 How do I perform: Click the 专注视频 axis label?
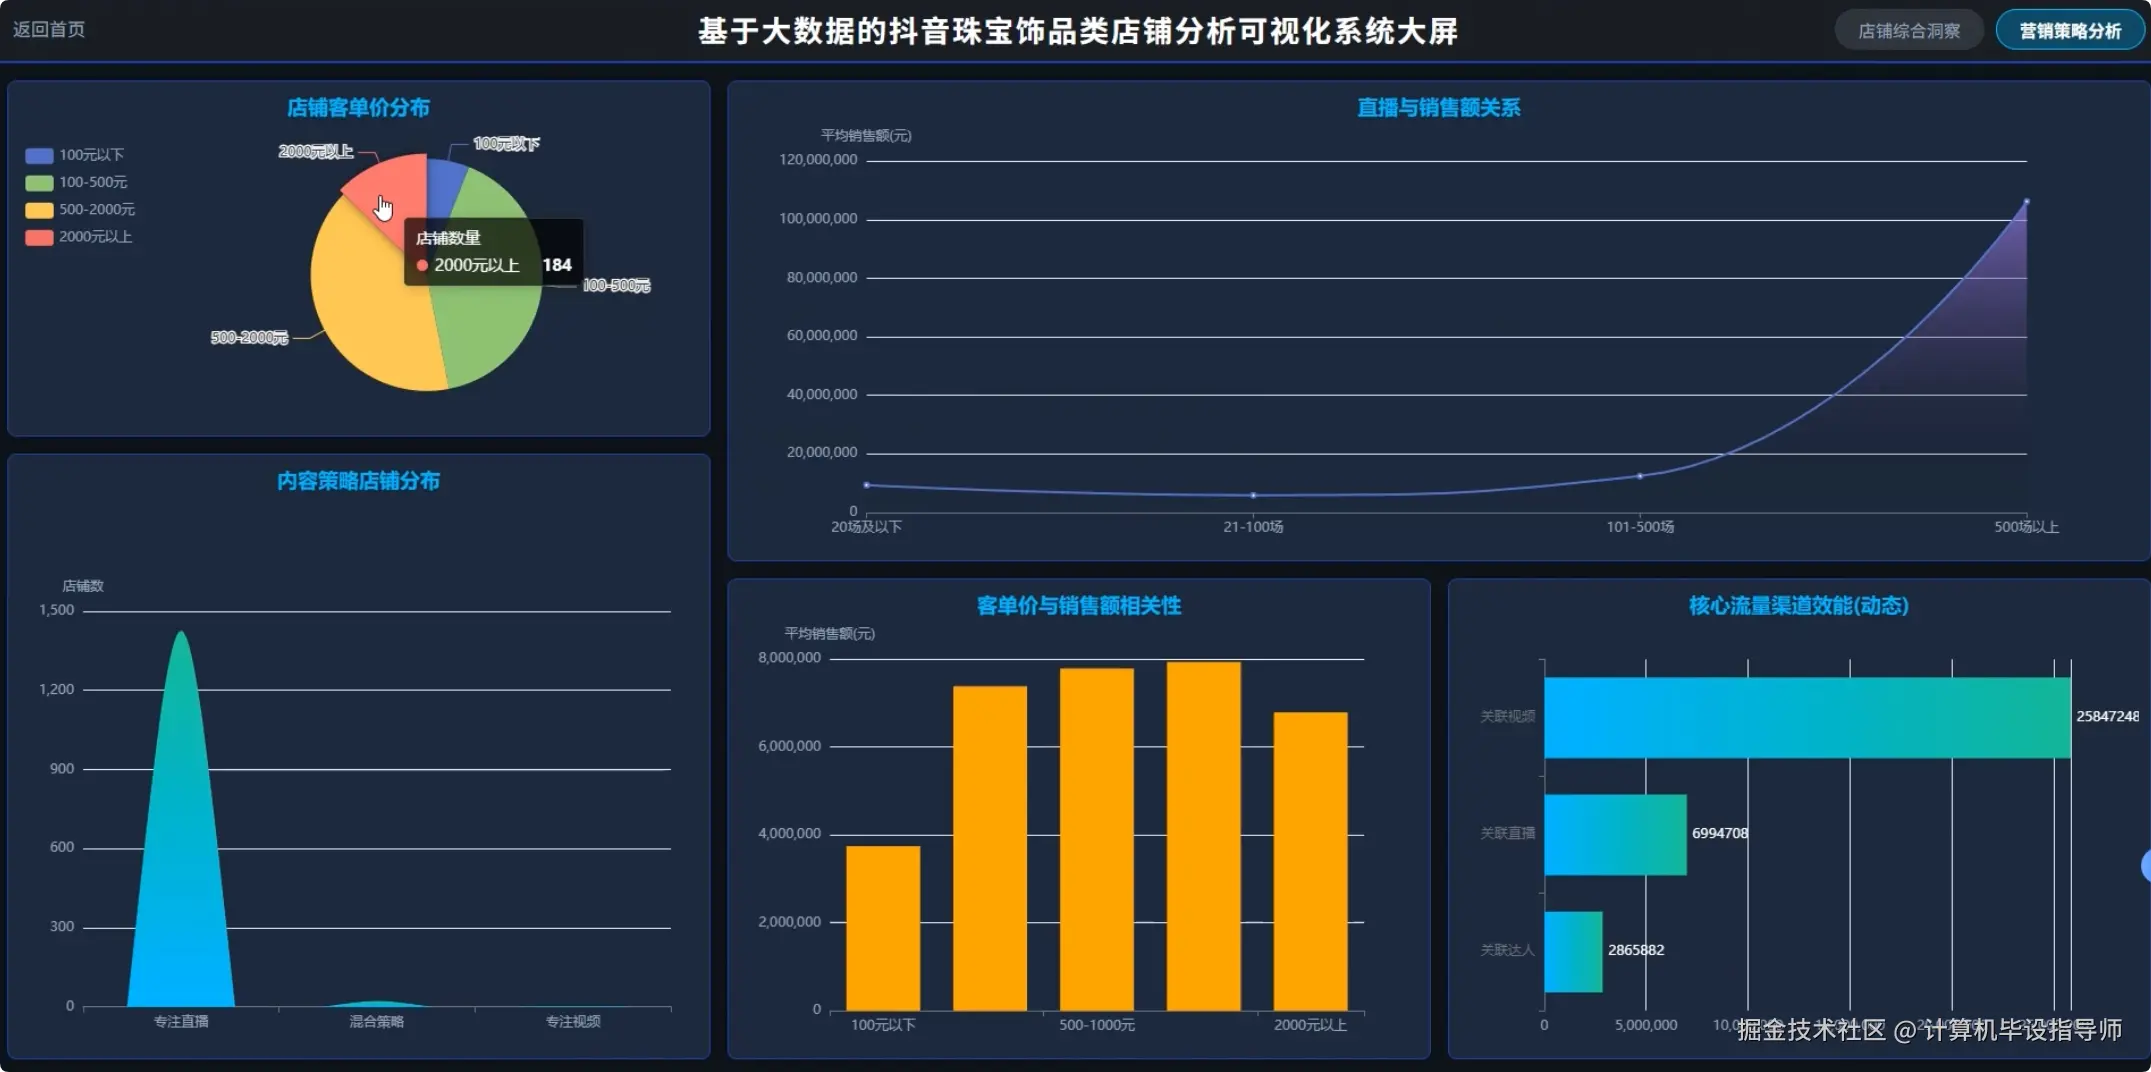(x=573, y=1021)
